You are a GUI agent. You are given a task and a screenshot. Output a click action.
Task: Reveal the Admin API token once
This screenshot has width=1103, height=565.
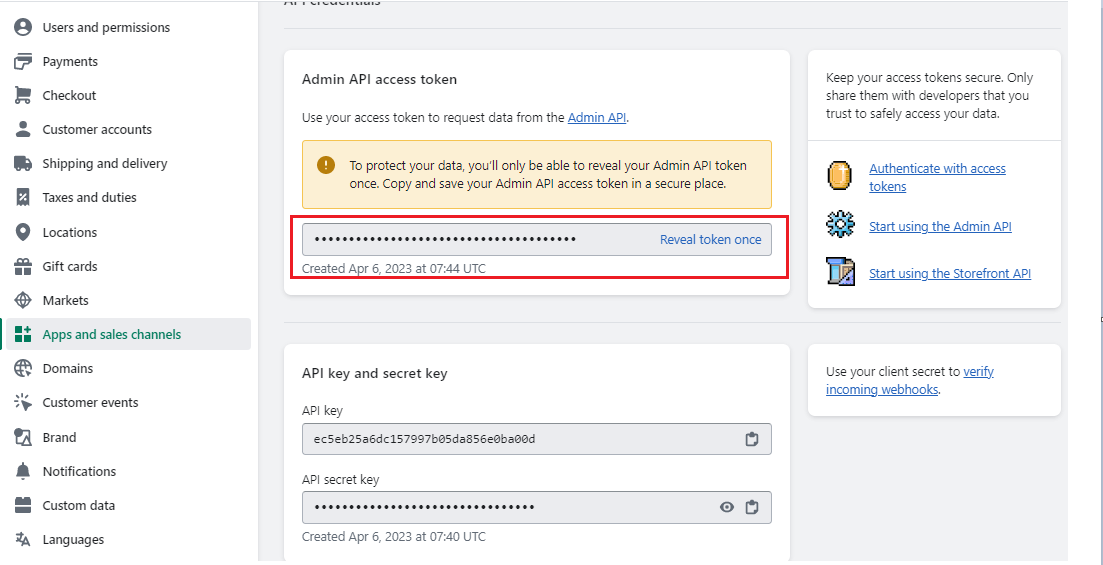(710, 240)
